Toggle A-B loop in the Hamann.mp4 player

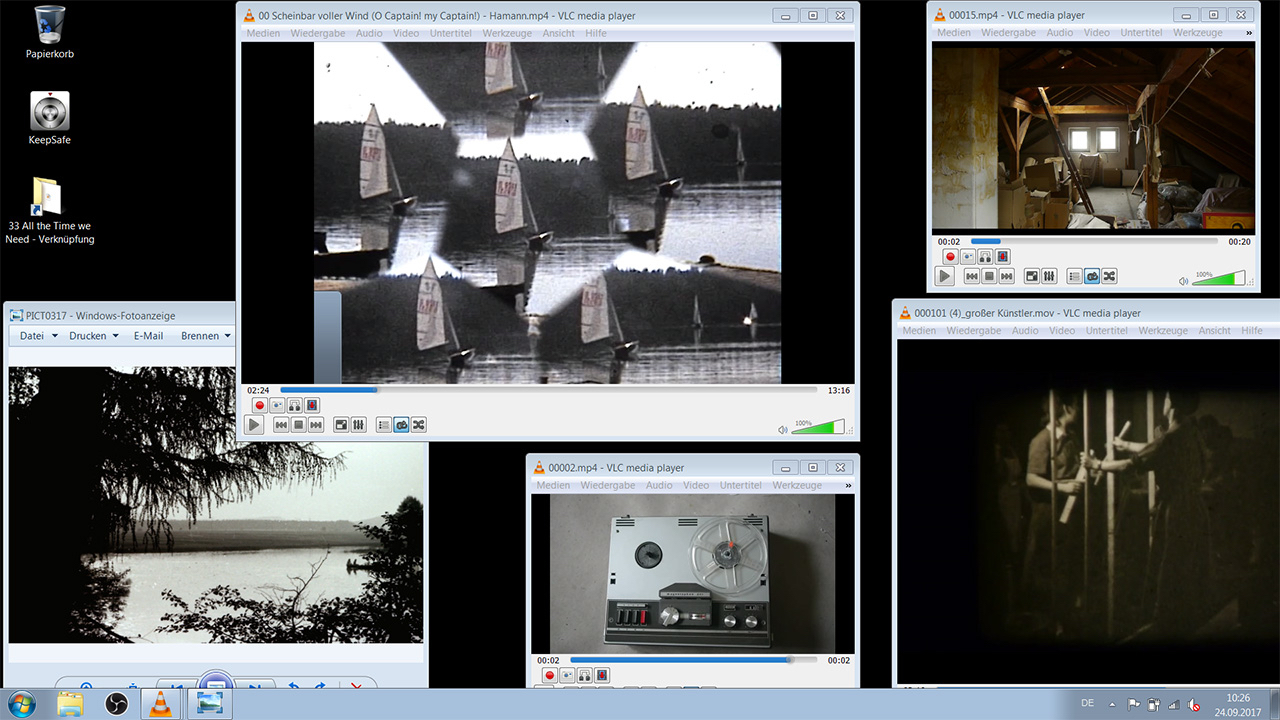click(x=295, y=405)
